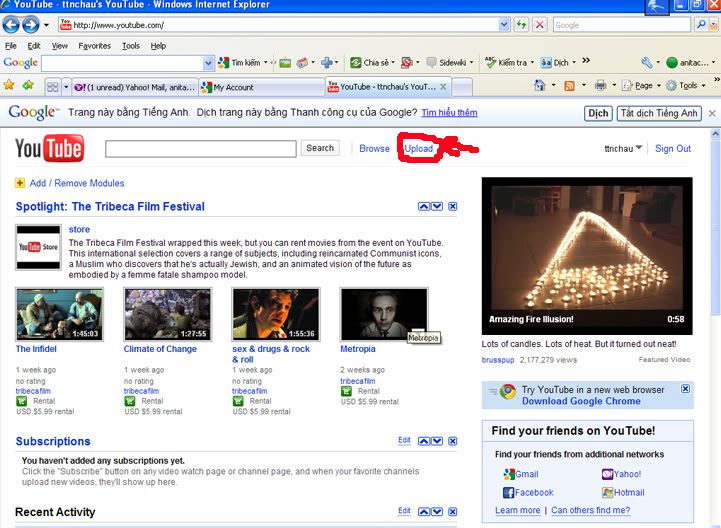Click the red Stop loading icon

coord(540,24)
